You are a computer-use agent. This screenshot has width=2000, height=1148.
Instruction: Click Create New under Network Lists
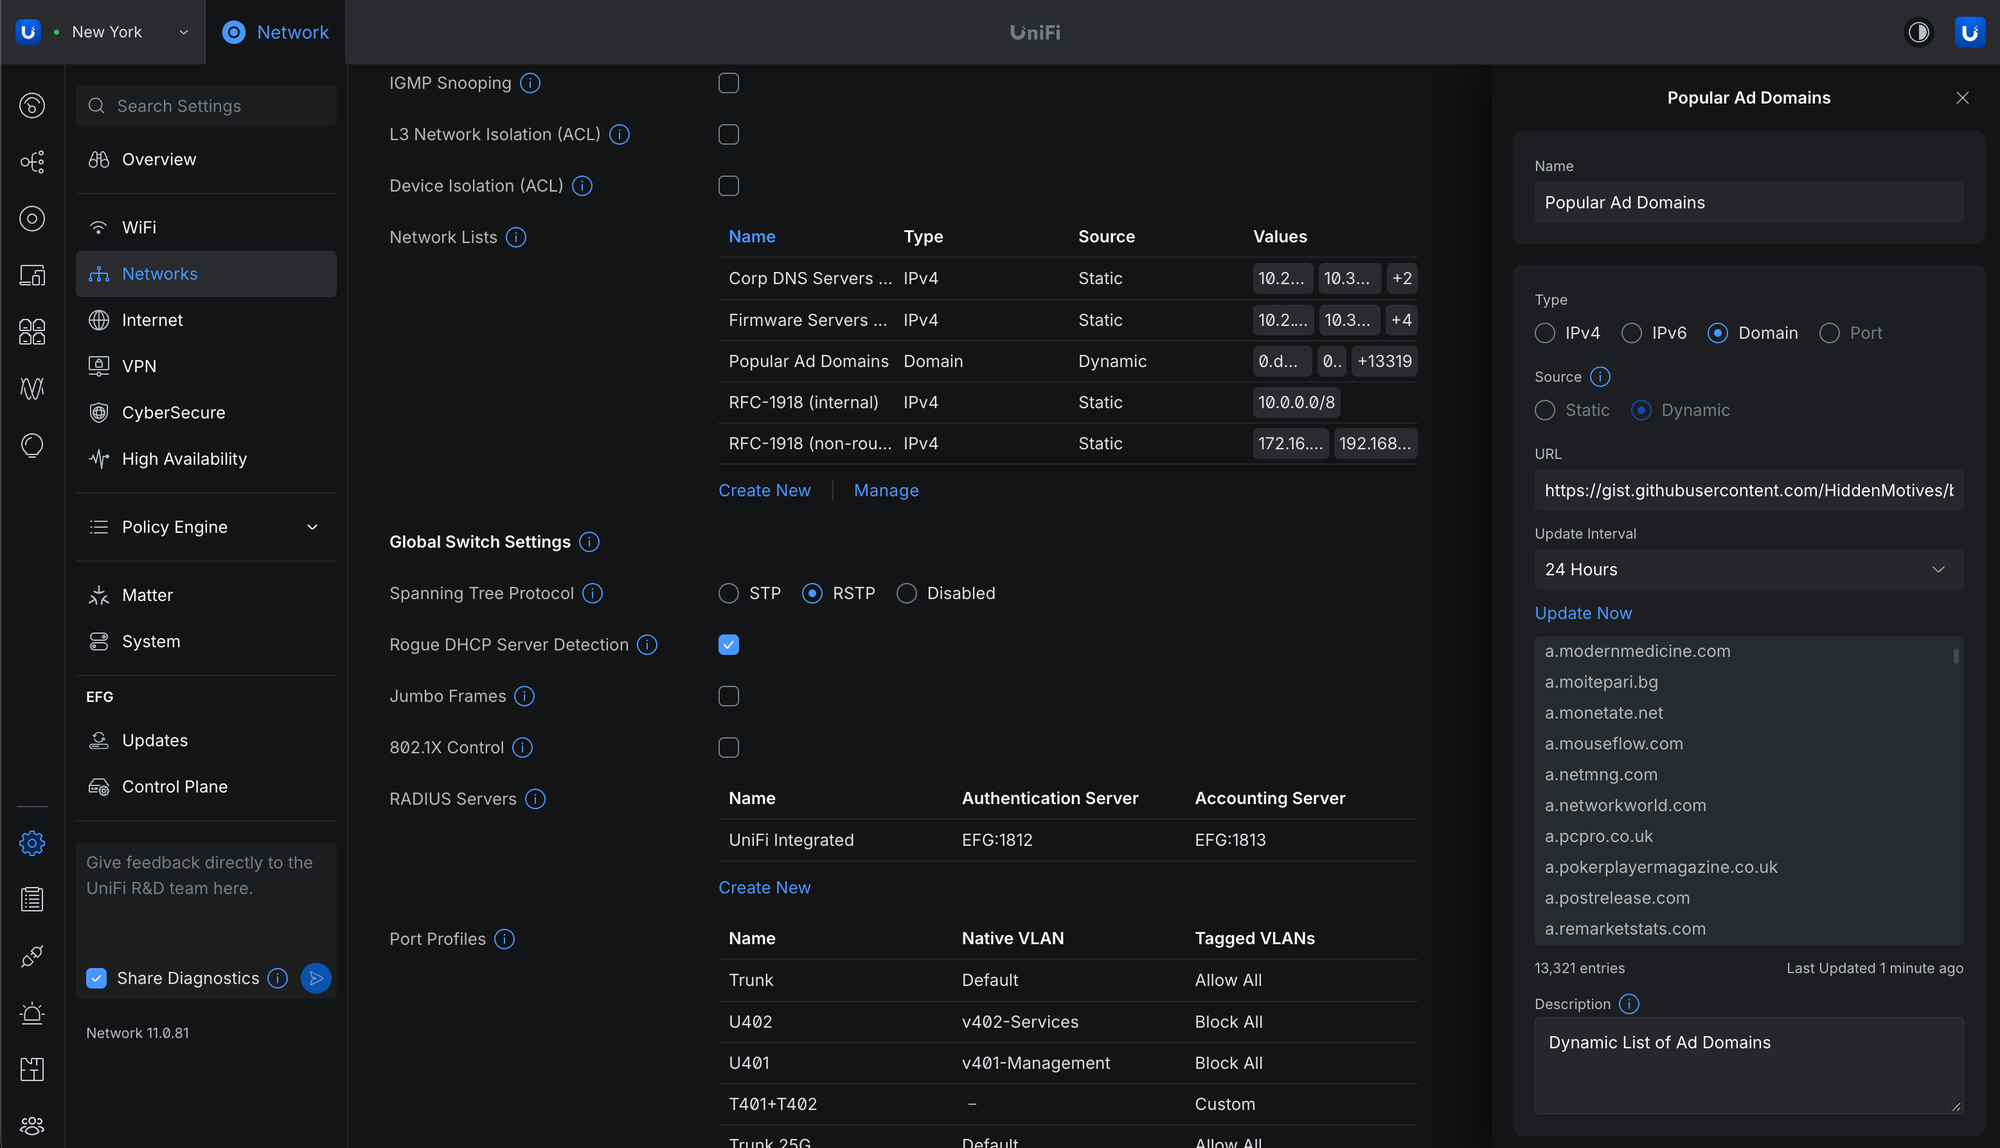point(765,491)
